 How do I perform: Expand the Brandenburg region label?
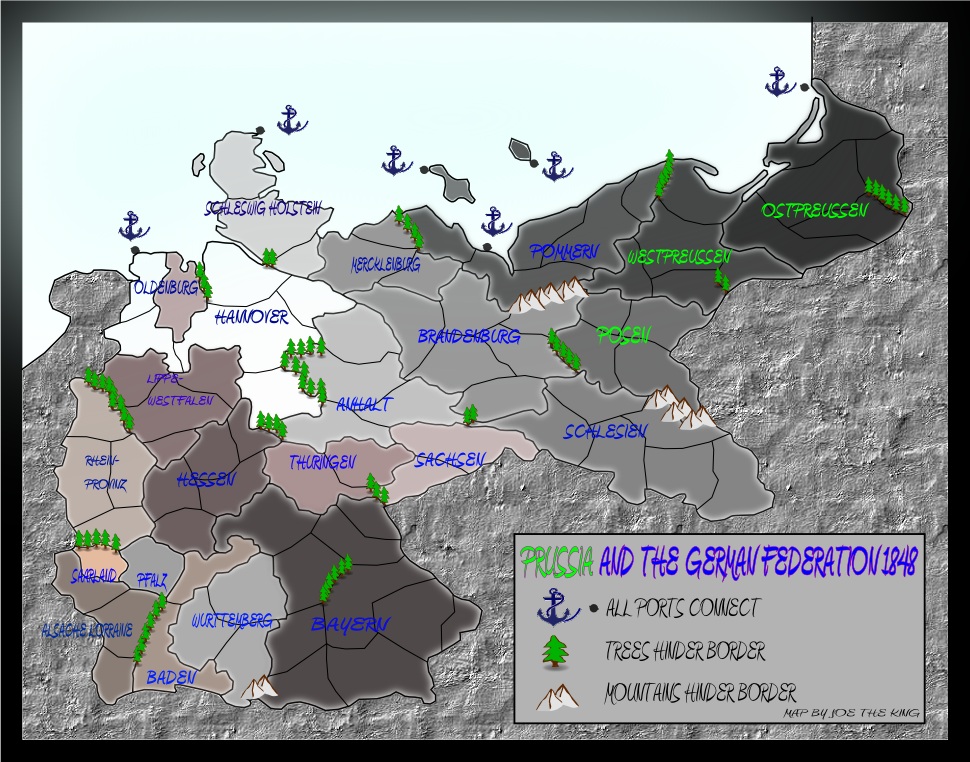[x=467, y=336]
